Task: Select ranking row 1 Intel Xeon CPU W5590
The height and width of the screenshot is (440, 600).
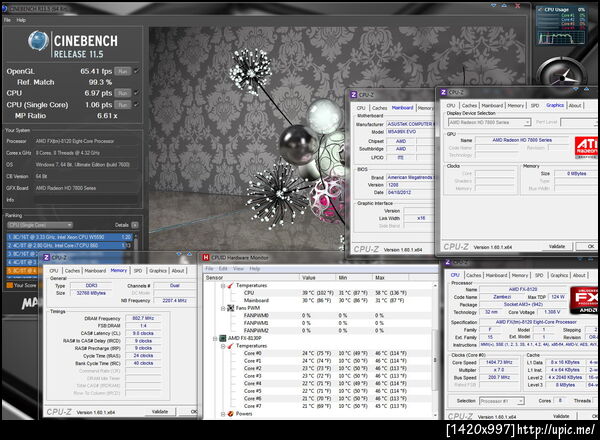Action: pos(70,237)
